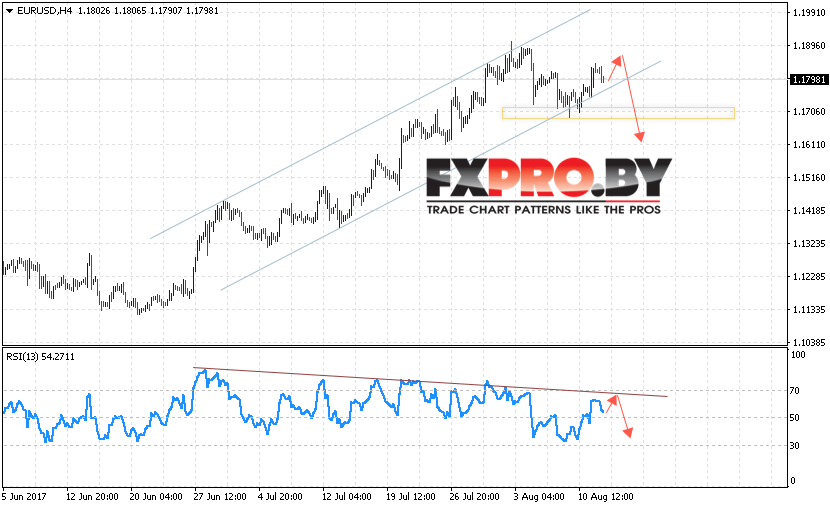Viewport: 830px width, 508px height.
Task: Select the EURUSD,H4 symbol title
Action: [x=44, y=11]
